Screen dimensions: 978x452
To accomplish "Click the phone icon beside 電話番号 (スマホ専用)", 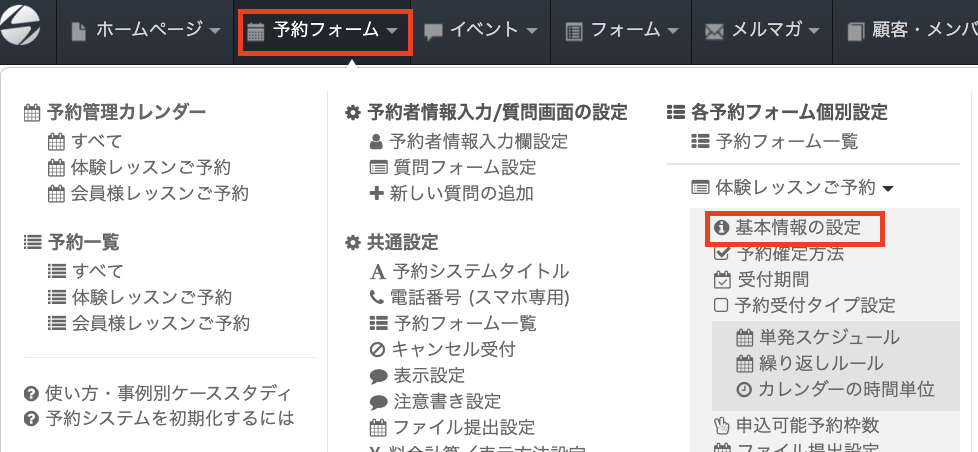I will tap(377, 297).
